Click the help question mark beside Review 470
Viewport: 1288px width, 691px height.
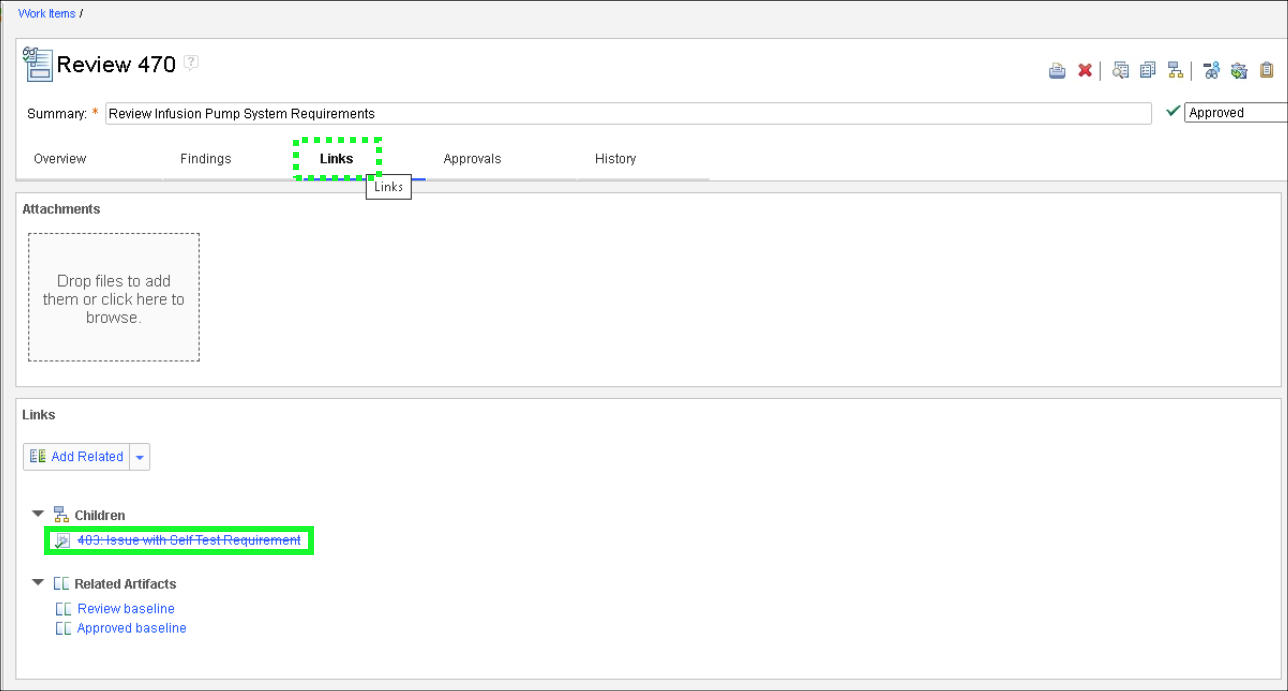coord(191,63)
